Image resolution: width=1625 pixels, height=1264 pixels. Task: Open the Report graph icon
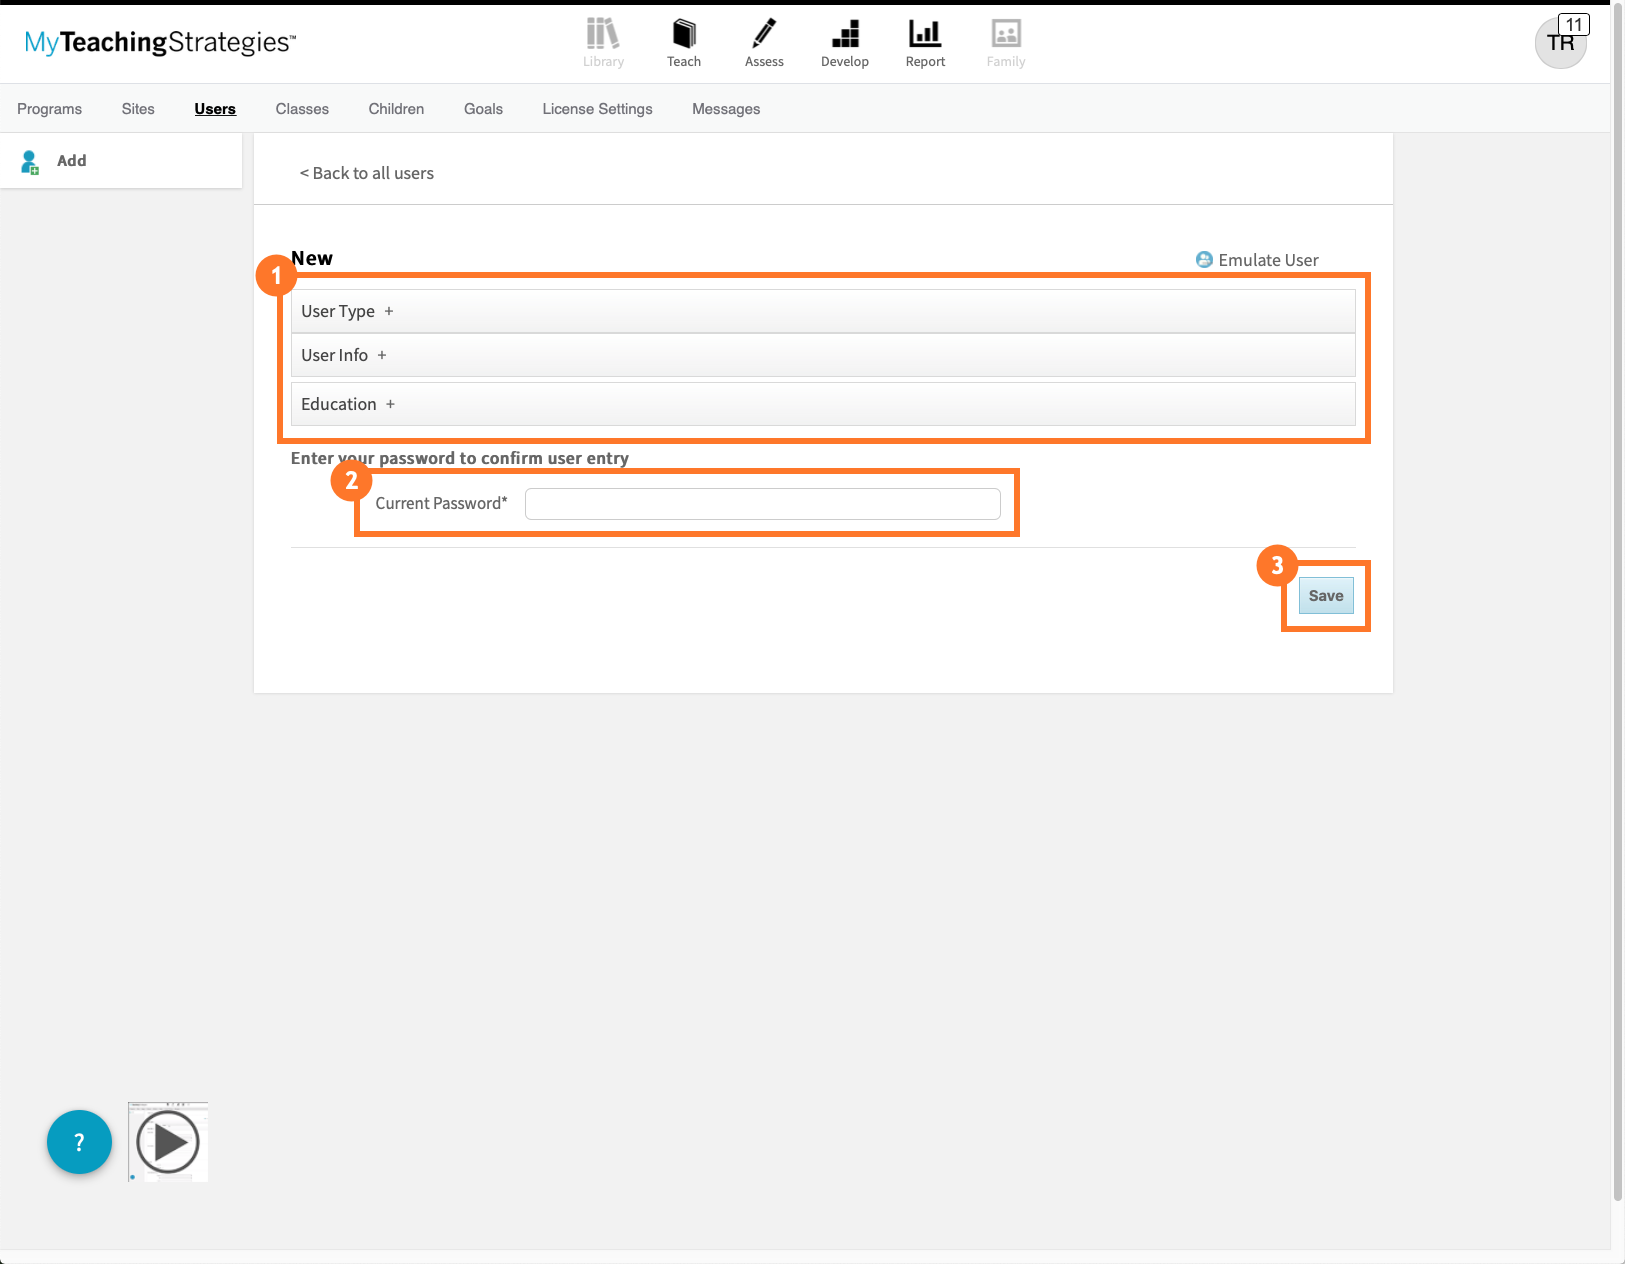(x=924, y=40)
